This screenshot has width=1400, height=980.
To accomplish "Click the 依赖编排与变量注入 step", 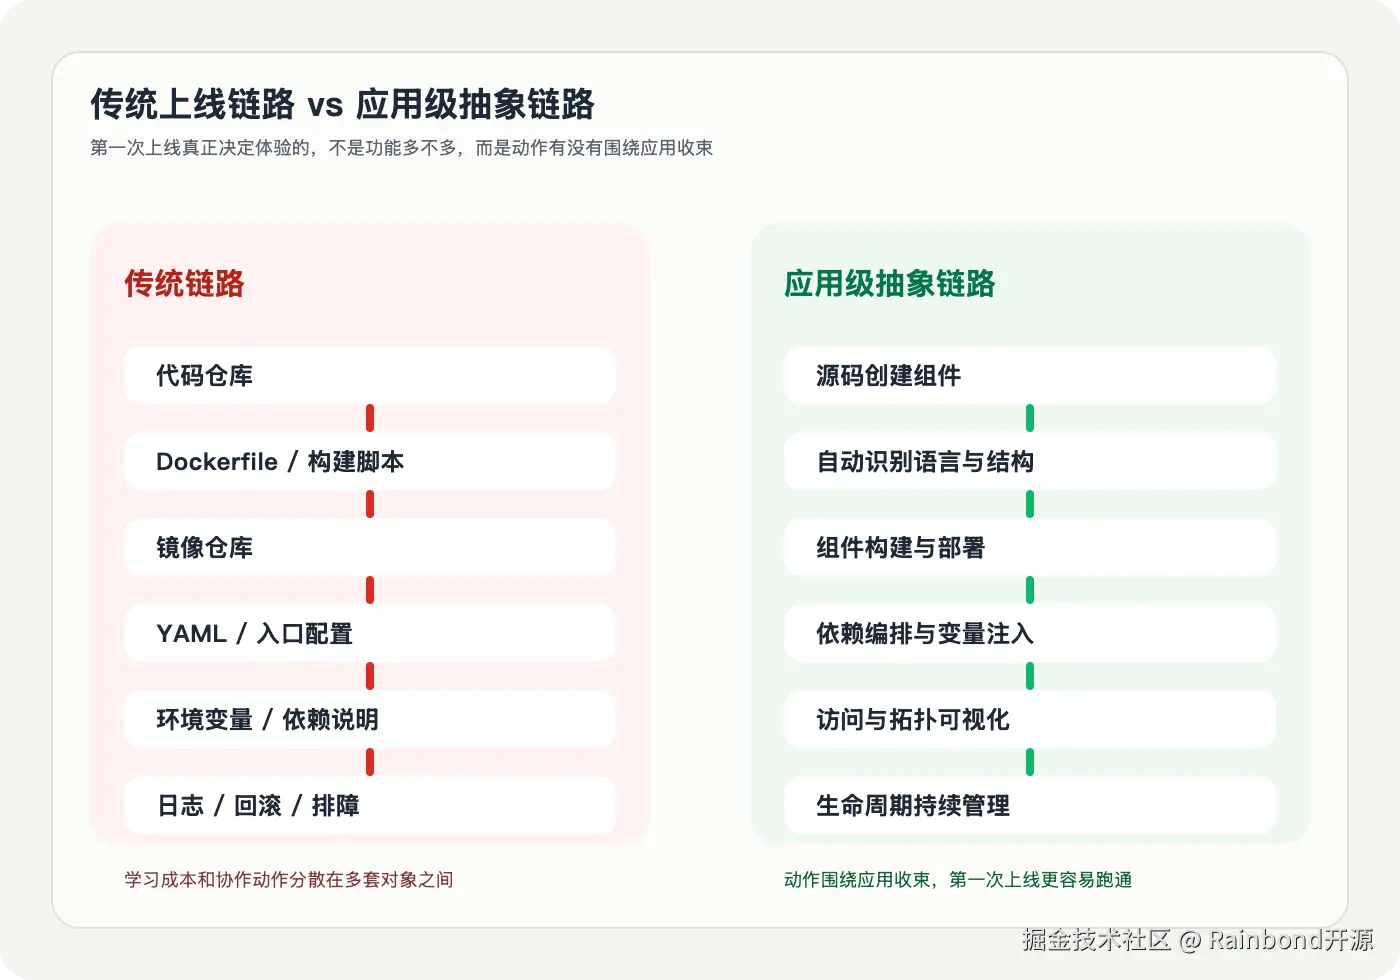I will pos(1030,634).
